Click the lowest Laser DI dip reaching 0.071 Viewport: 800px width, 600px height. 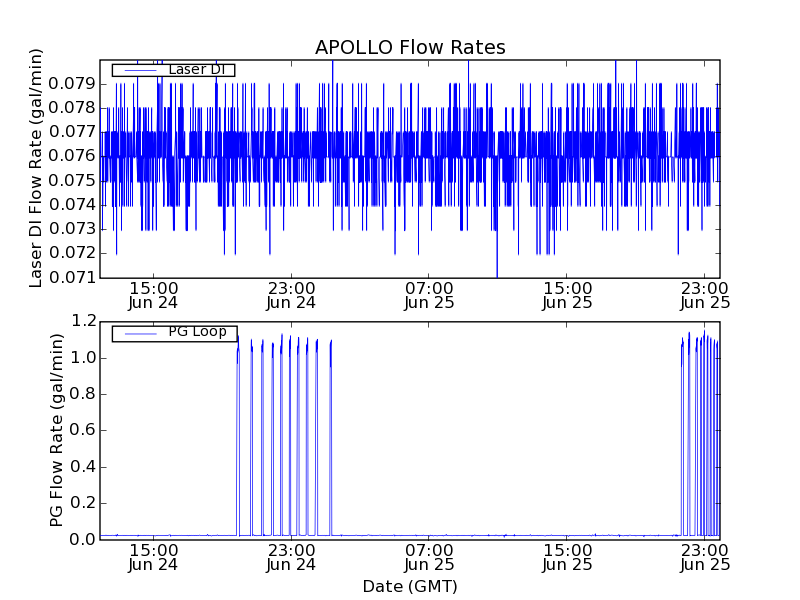[x=497, y=272]
